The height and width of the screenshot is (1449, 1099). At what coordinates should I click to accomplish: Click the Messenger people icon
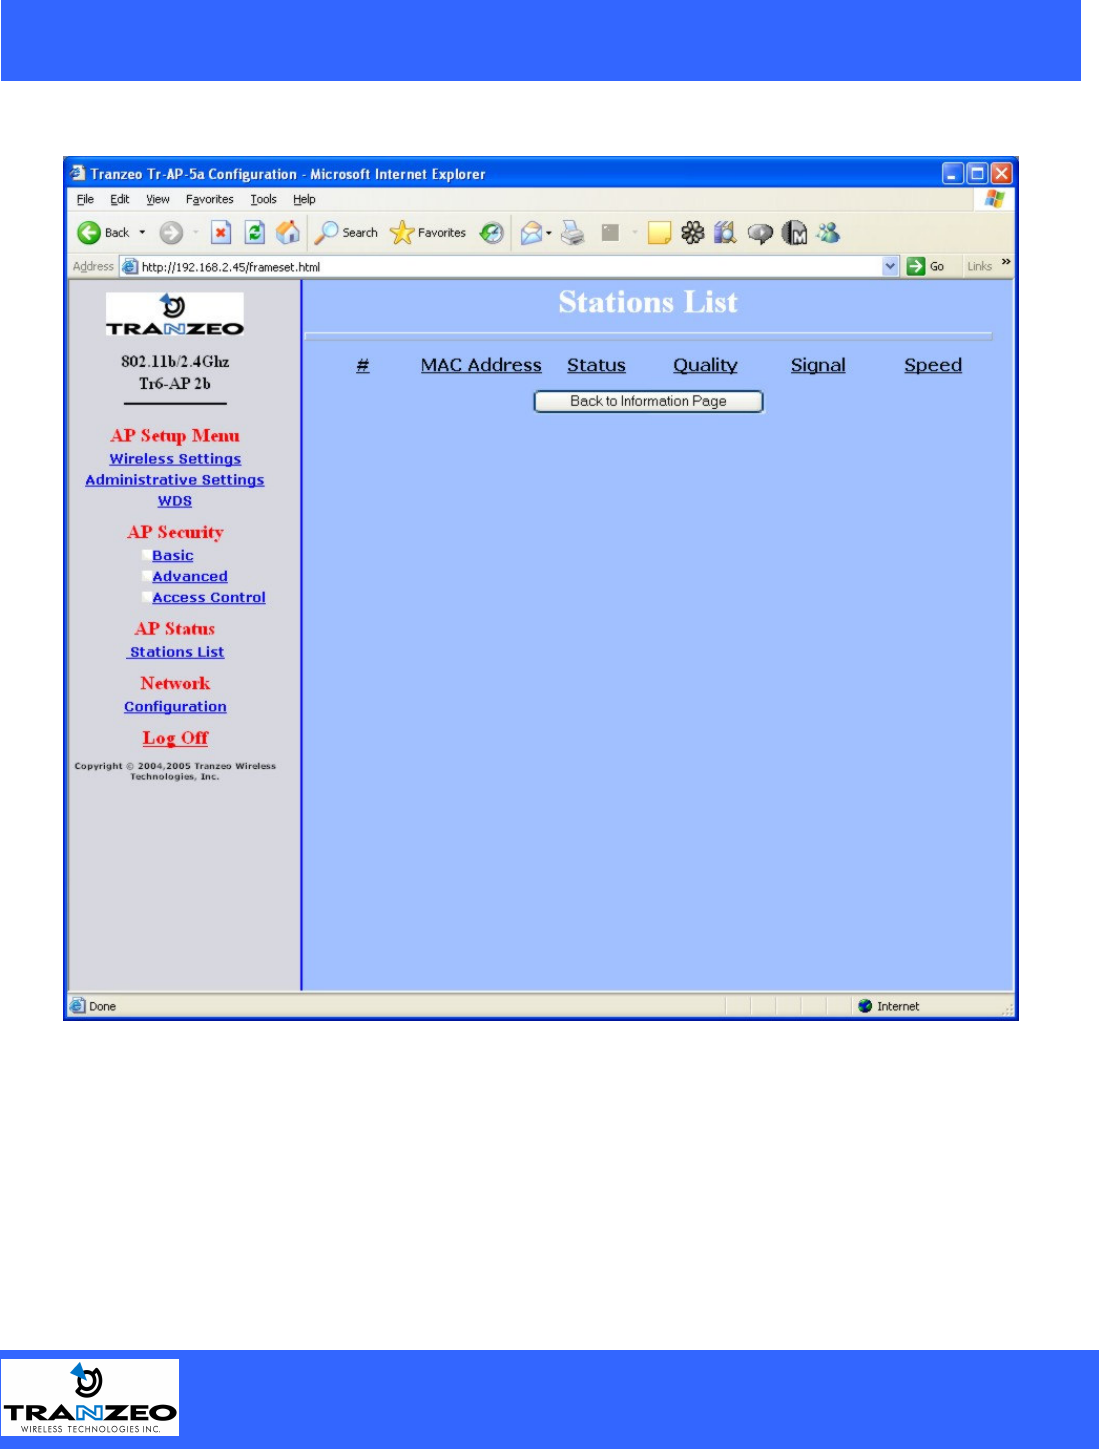[x=828, y=233]
